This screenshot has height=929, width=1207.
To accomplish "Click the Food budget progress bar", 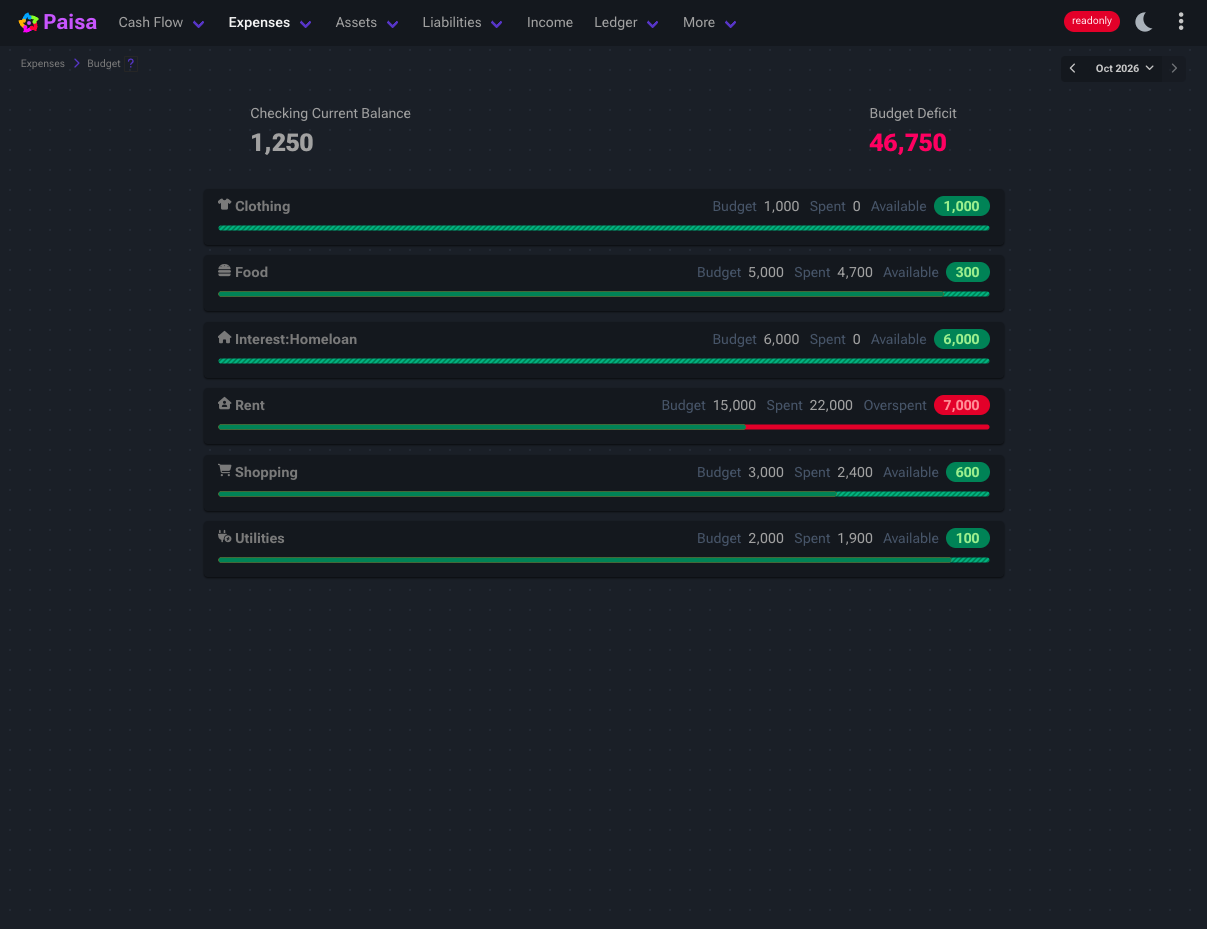I will 604,294.
